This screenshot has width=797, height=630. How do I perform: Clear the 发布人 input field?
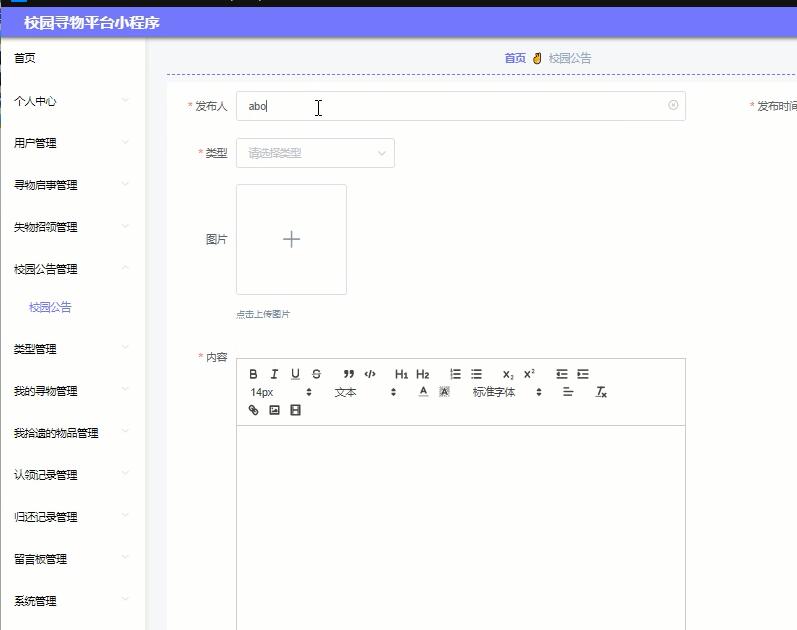673,105
